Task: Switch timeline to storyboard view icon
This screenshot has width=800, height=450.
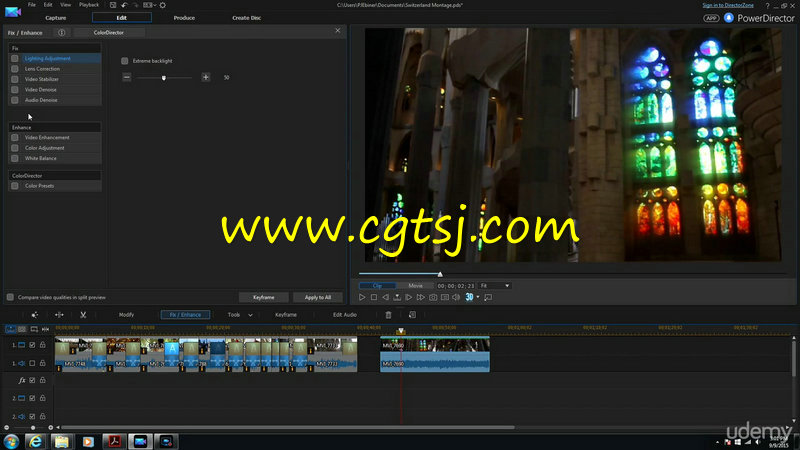Action: [22, 329]
